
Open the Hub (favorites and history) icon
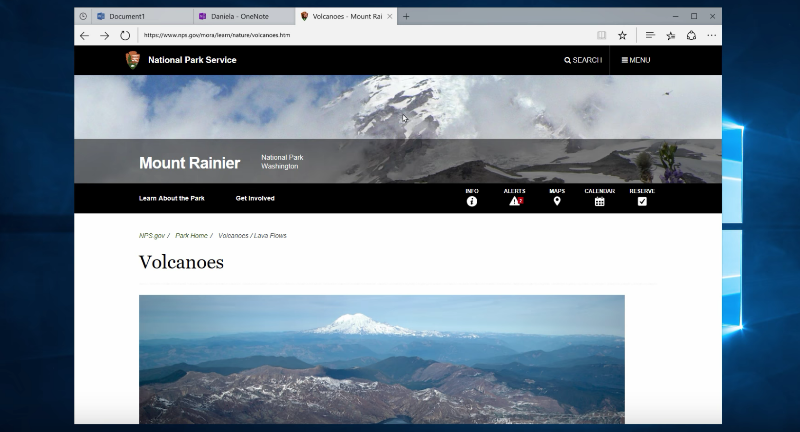pos(650,35)
